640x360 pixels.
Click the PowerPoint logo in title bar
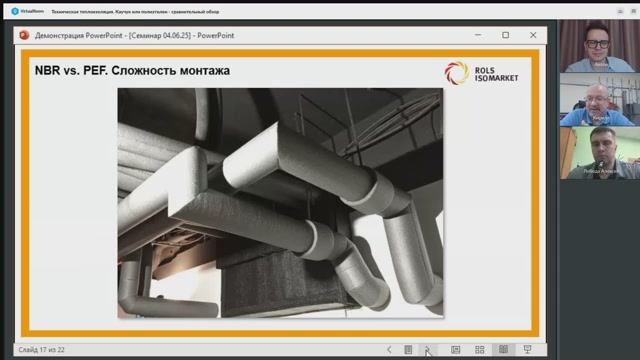(x=24, y=35)
